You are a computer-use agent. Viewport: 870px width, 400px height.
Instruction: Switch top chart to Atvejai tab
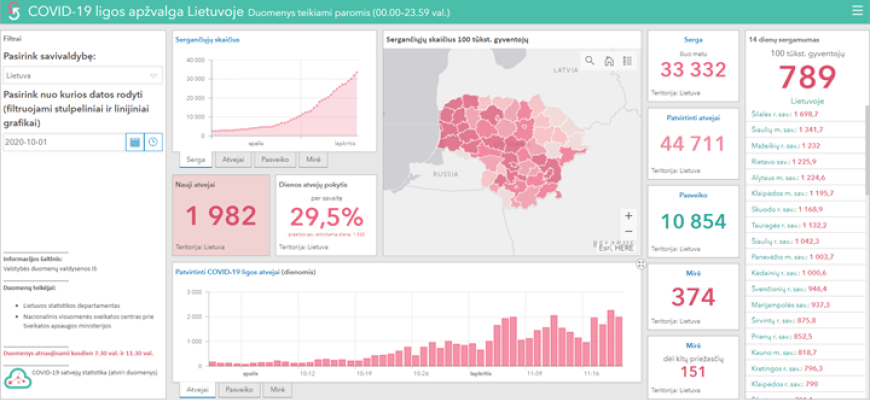(231, 159)
